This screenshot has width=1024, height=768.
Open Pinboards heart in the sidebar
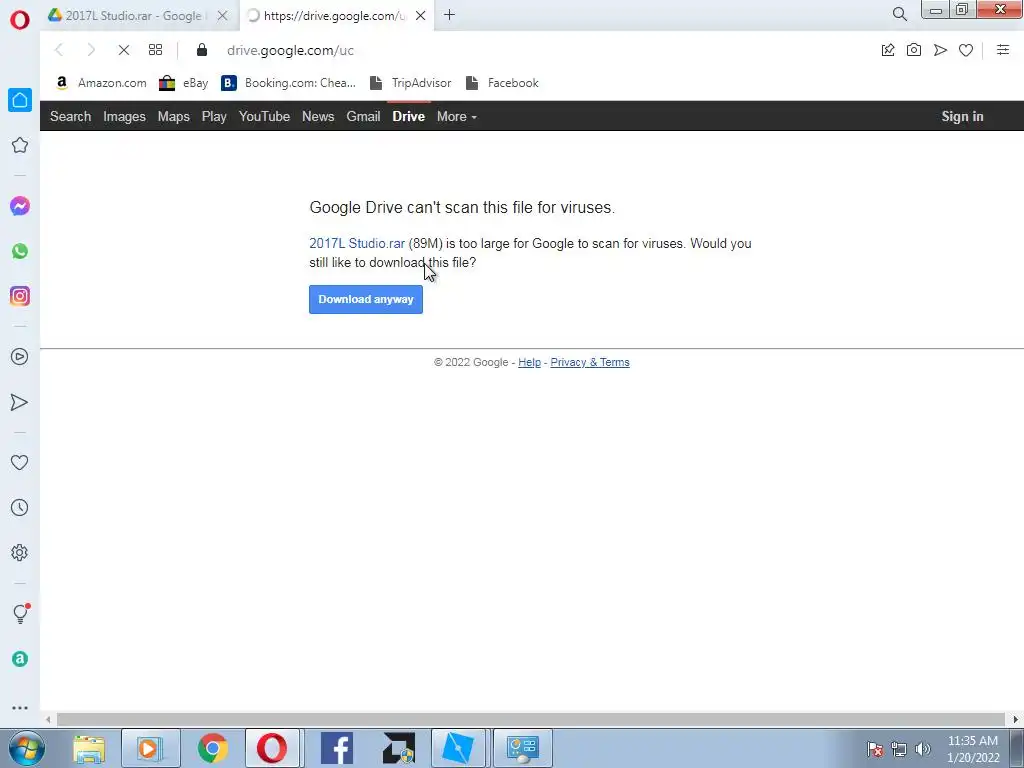point(20,462)
